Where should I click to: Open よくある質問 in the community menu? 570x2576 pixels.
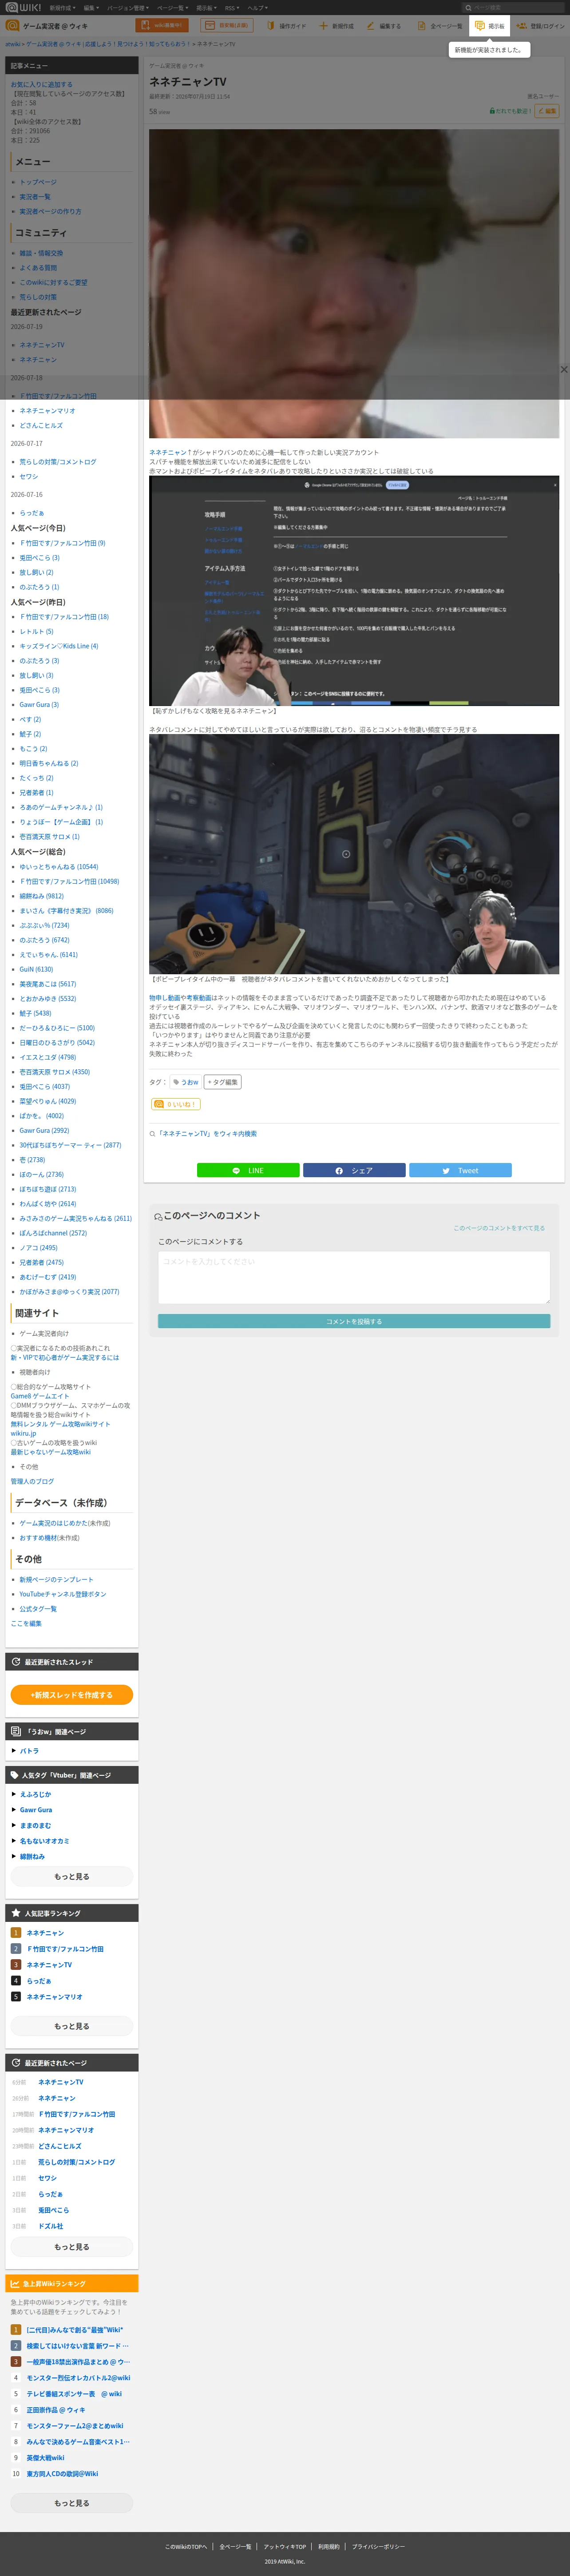point(38,268)
